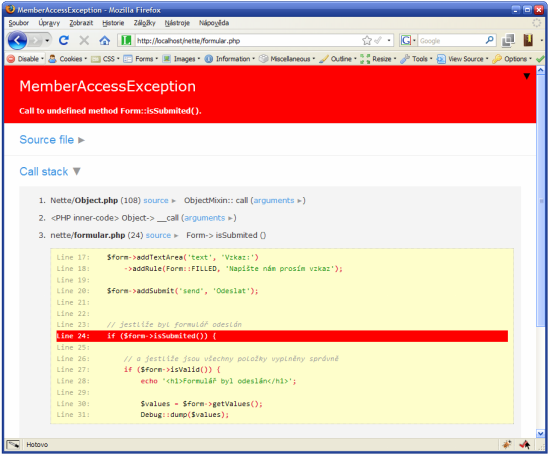This screenshot has width=550, height=456.
Task: Click the vertical scrollbar thumb
Action: pos(541,201)
